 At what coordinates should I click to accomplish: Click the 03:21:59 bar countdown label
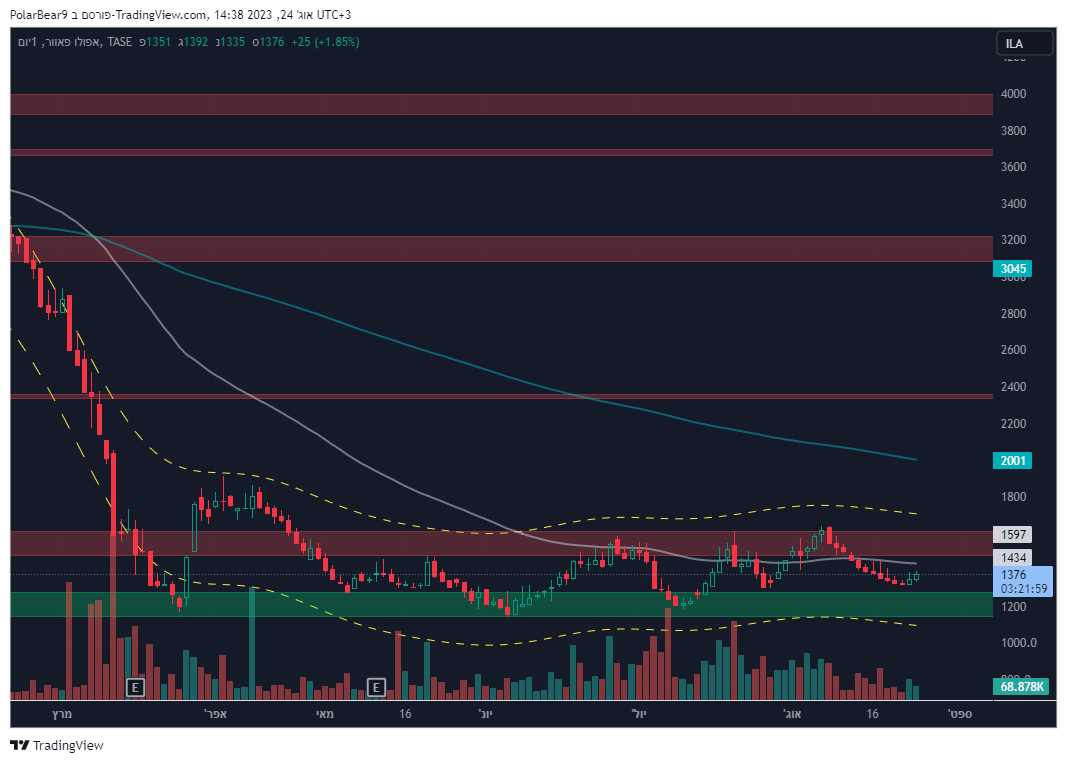[1023, 589]
